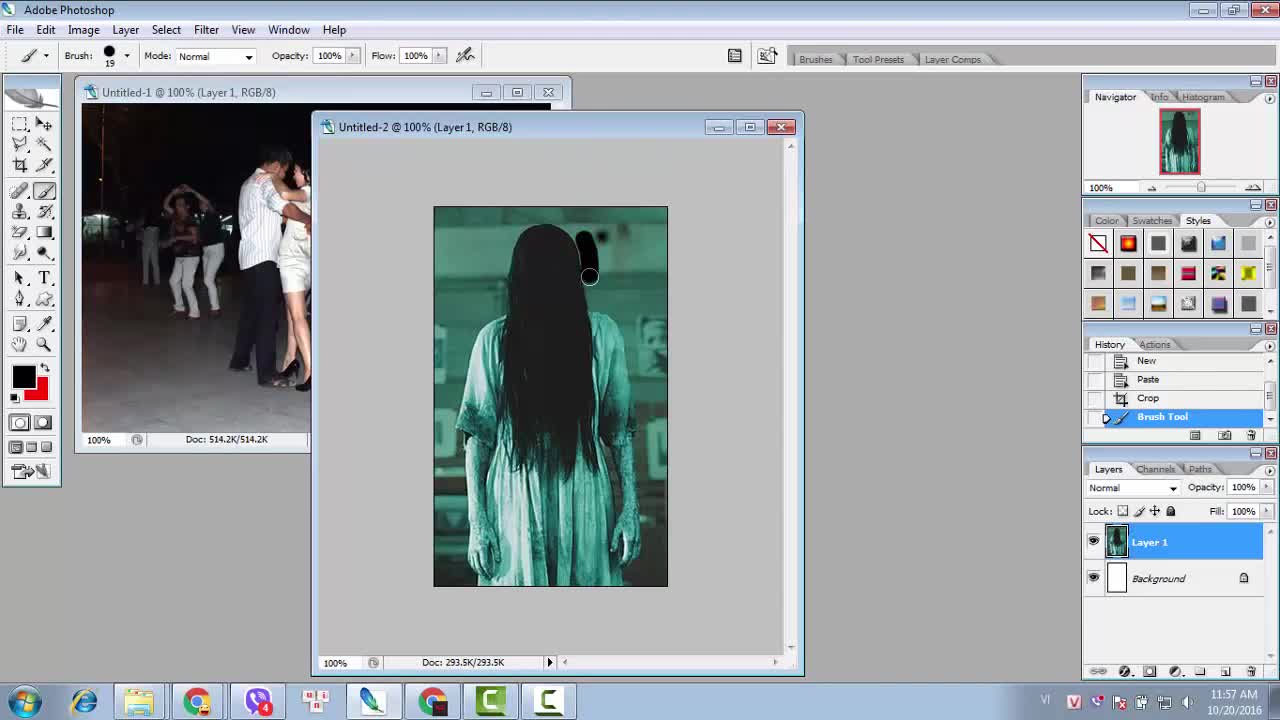Open Untitled-2 status bar info menu
Screen dimensions: 1280x720
[x=549, y=662]
